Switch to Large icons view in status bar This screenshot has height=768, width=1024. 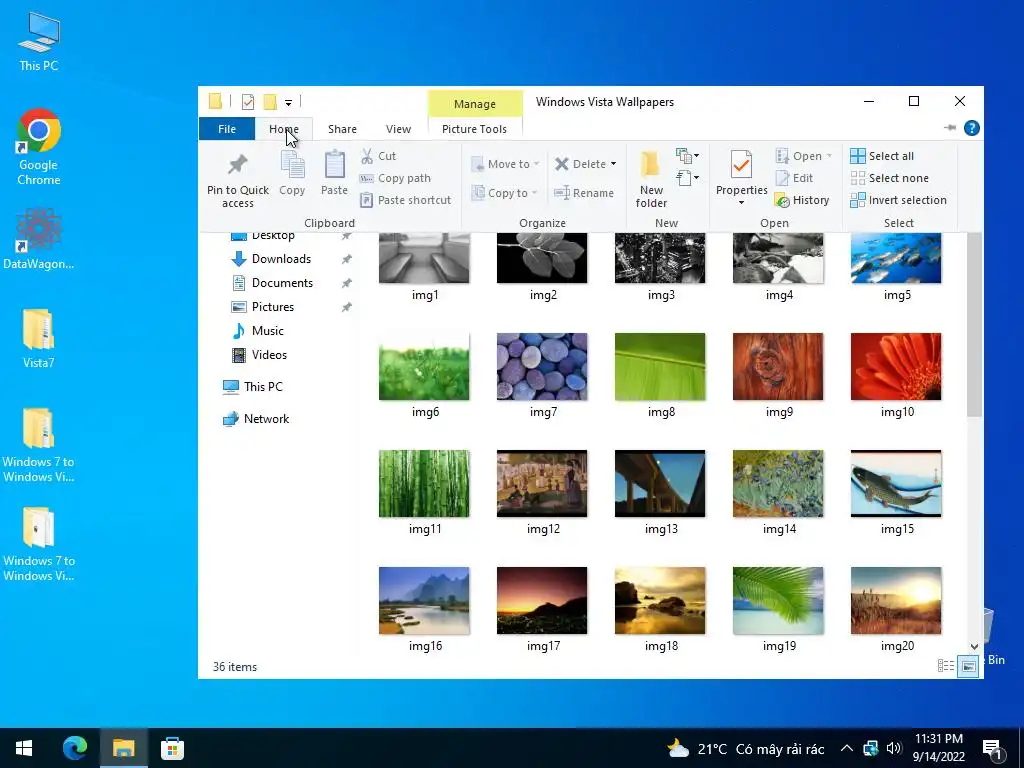click(x=968, y=666)
